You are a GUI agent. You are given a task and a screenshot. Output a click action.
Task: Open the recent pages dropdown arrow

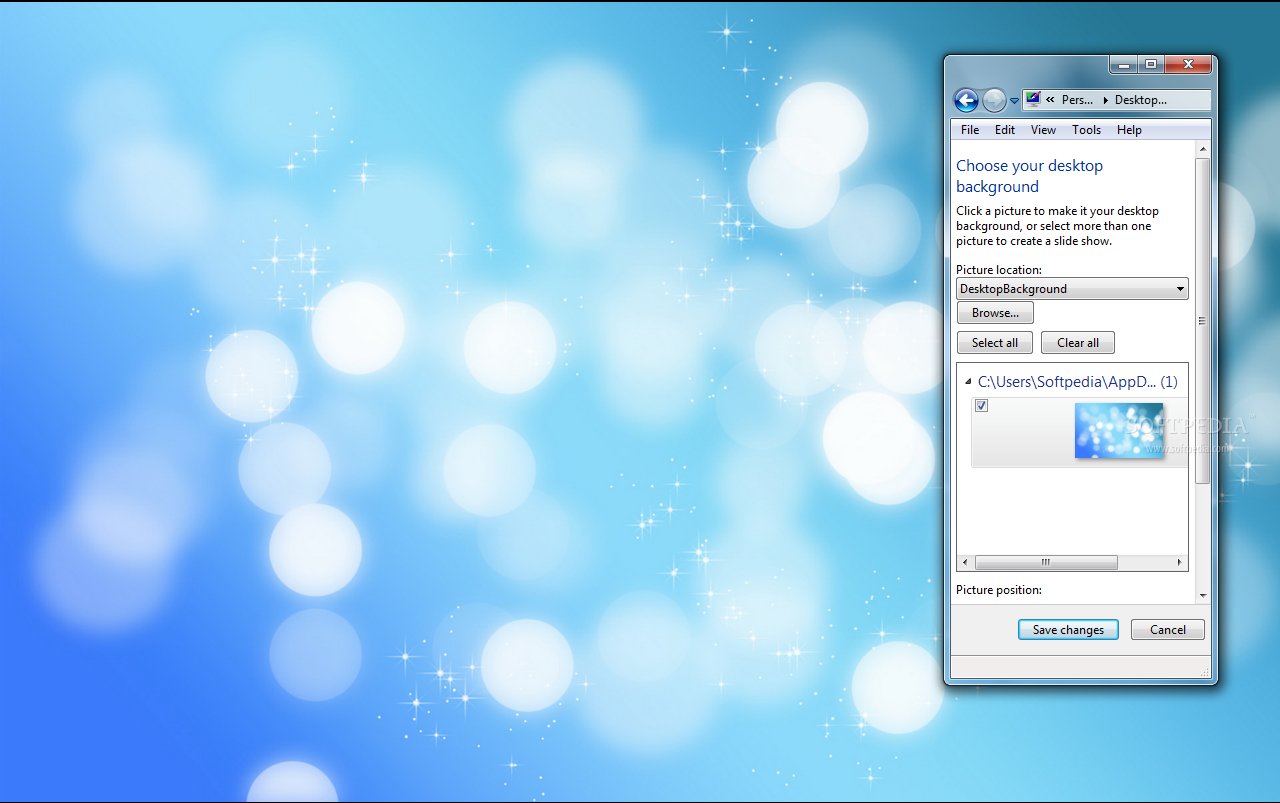click(1014, 101)
